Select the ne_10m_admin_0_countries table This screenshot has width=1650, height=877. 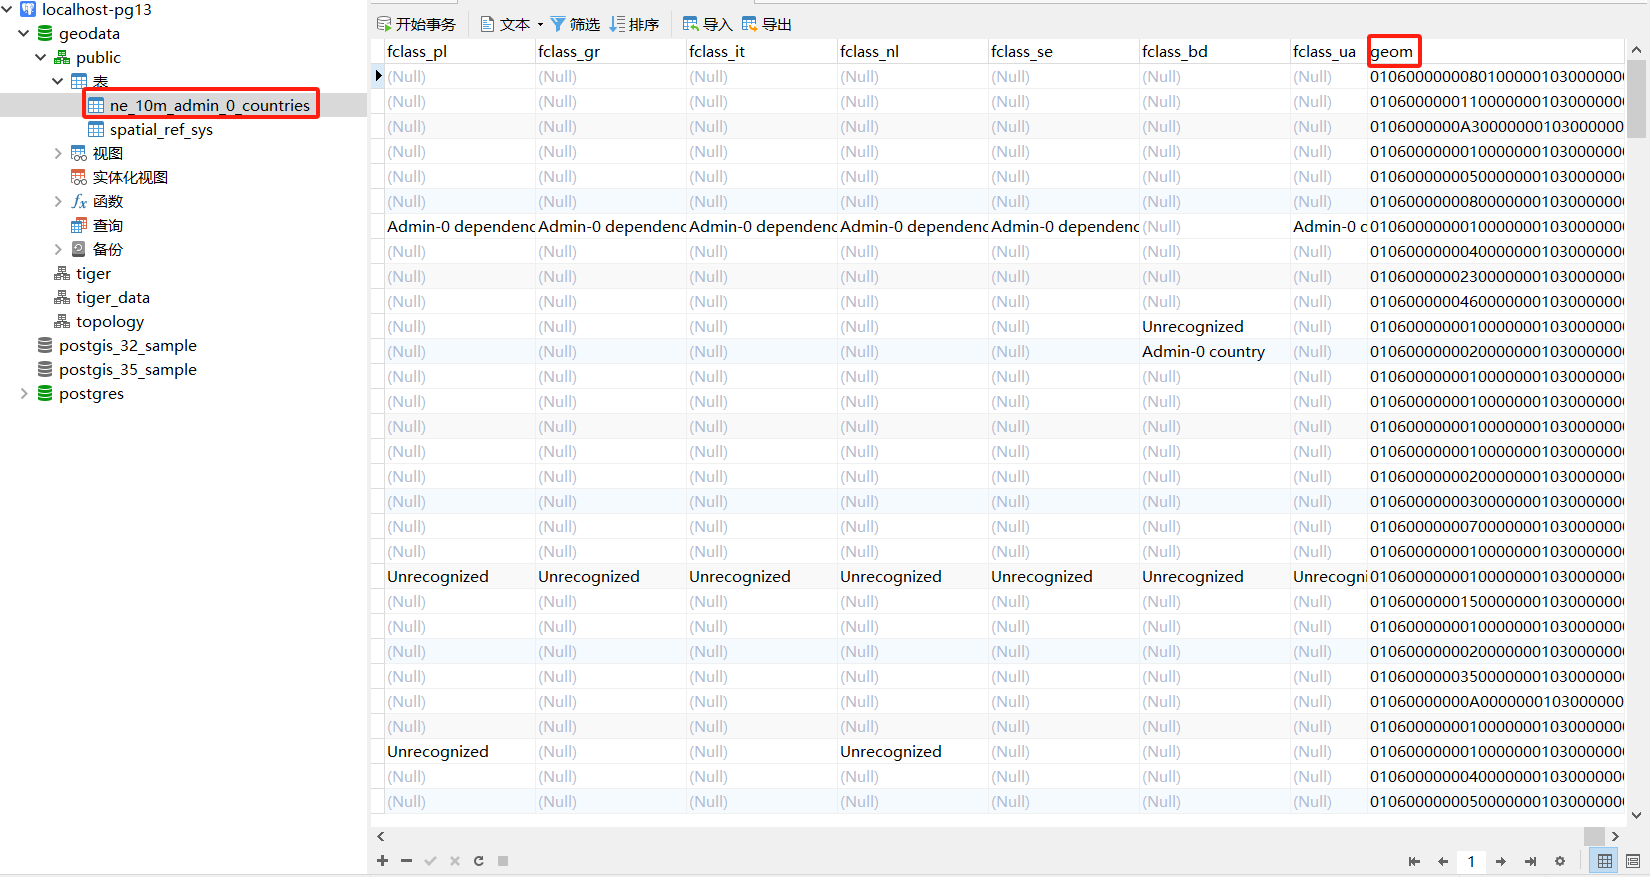click(209, 105)
